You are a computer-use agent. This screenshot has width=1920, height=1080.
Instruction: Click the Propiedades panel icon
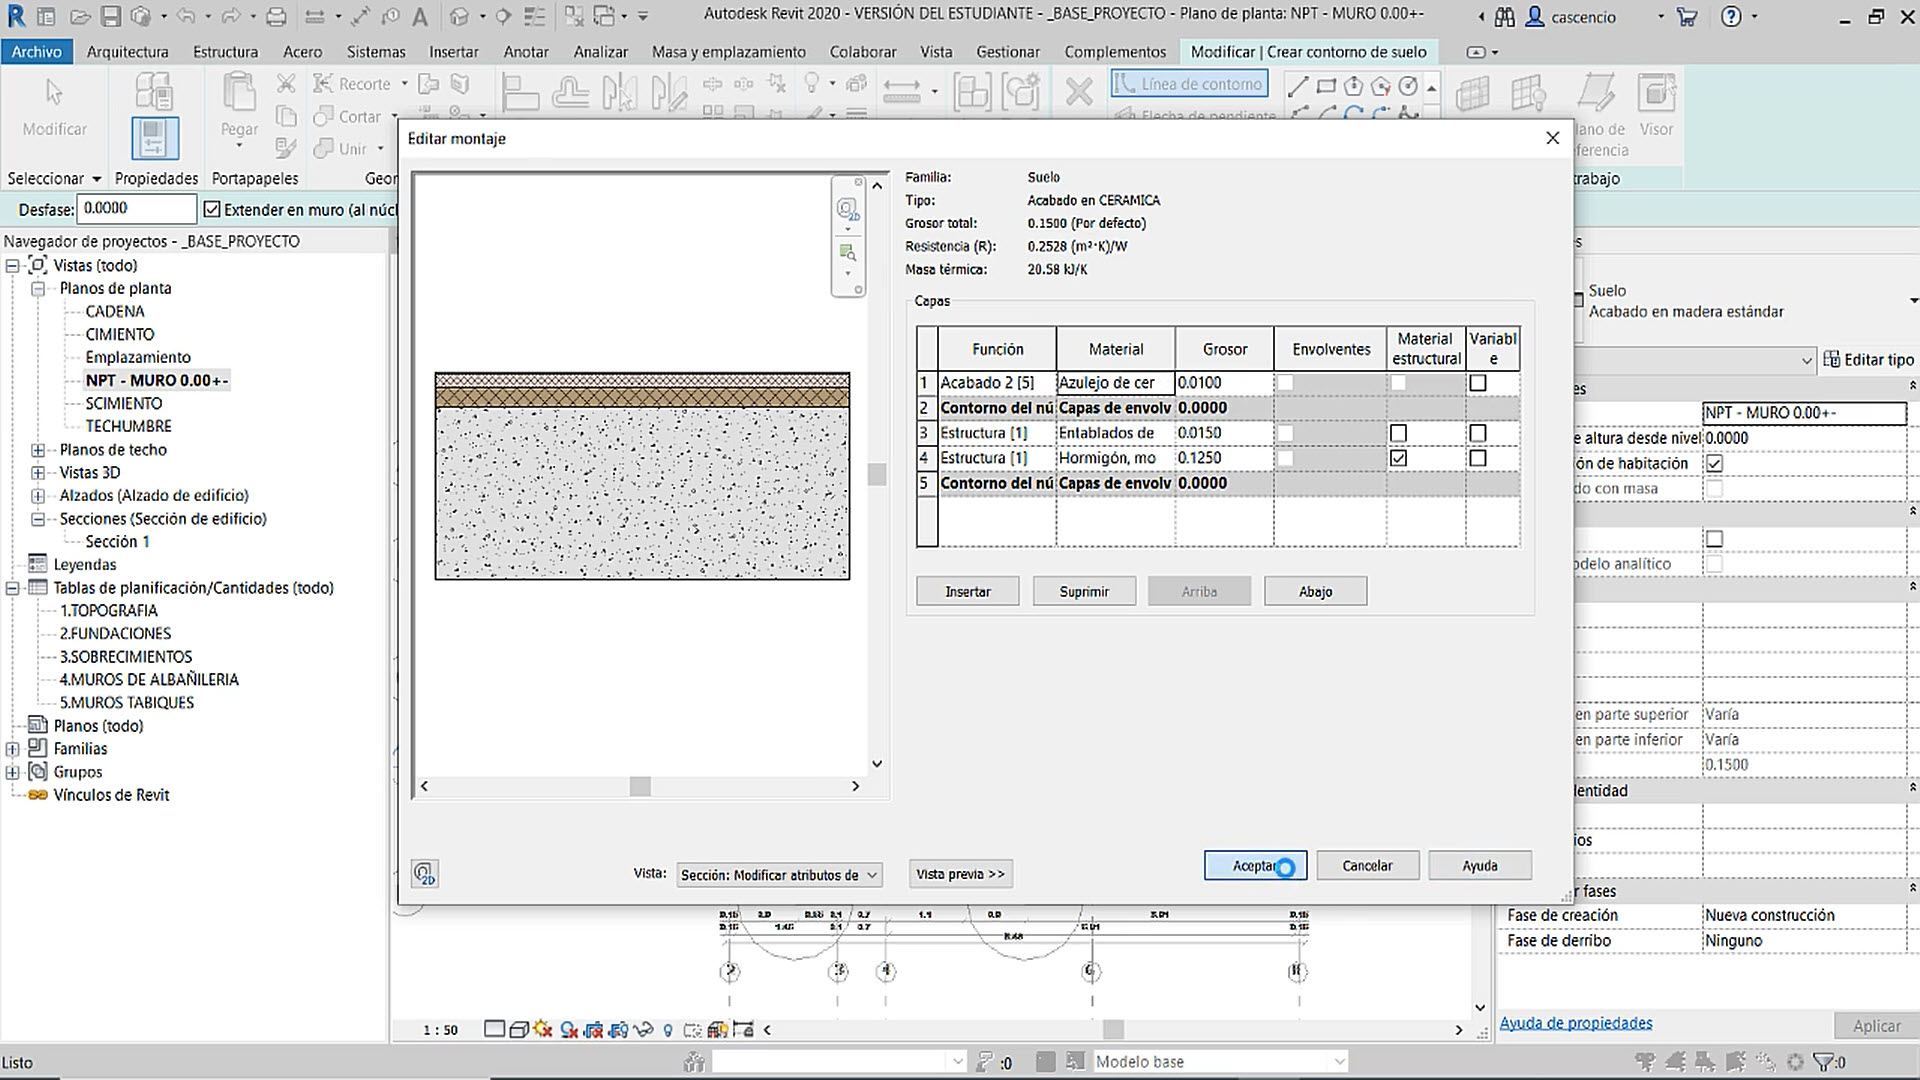click(154, 137)
